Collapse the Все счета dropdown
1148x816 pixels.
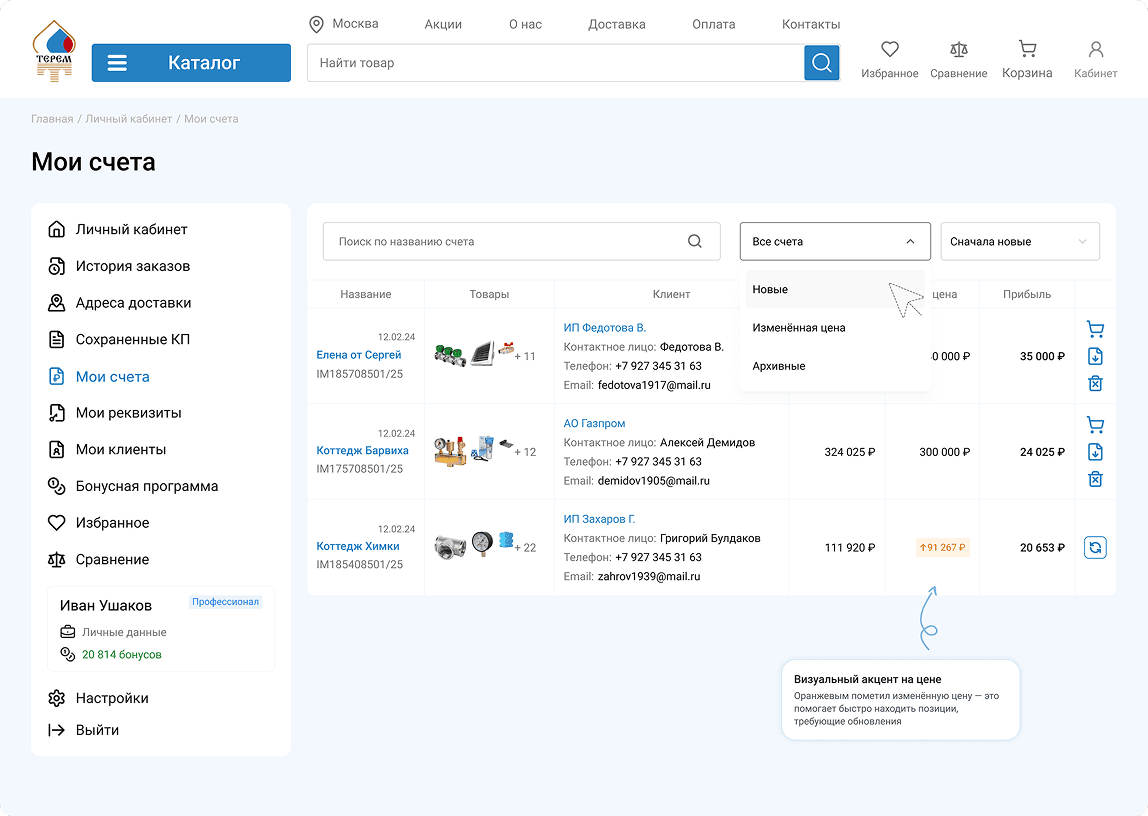[835, 242]
